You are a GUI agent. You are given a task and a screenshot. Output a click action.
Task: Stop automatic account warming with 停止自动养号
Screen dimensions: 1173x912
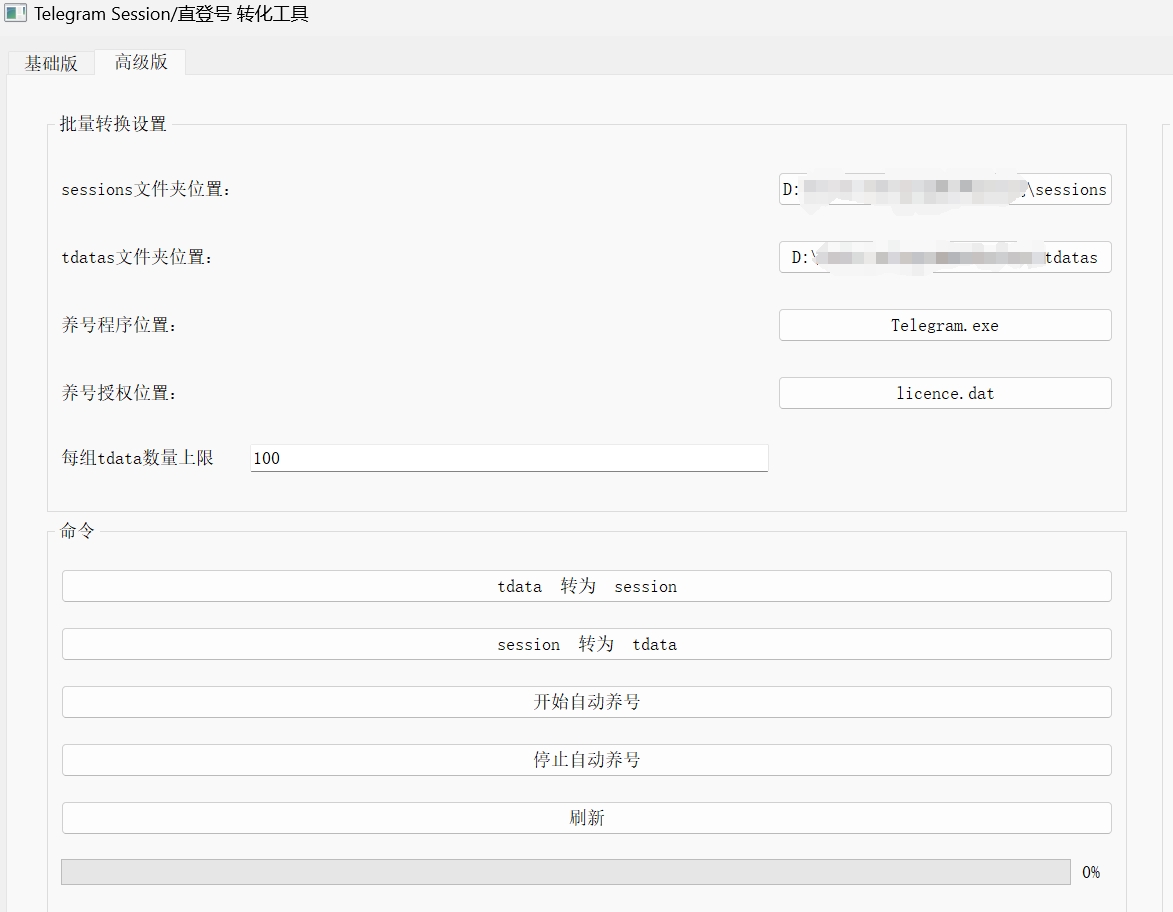coord(586,760)
